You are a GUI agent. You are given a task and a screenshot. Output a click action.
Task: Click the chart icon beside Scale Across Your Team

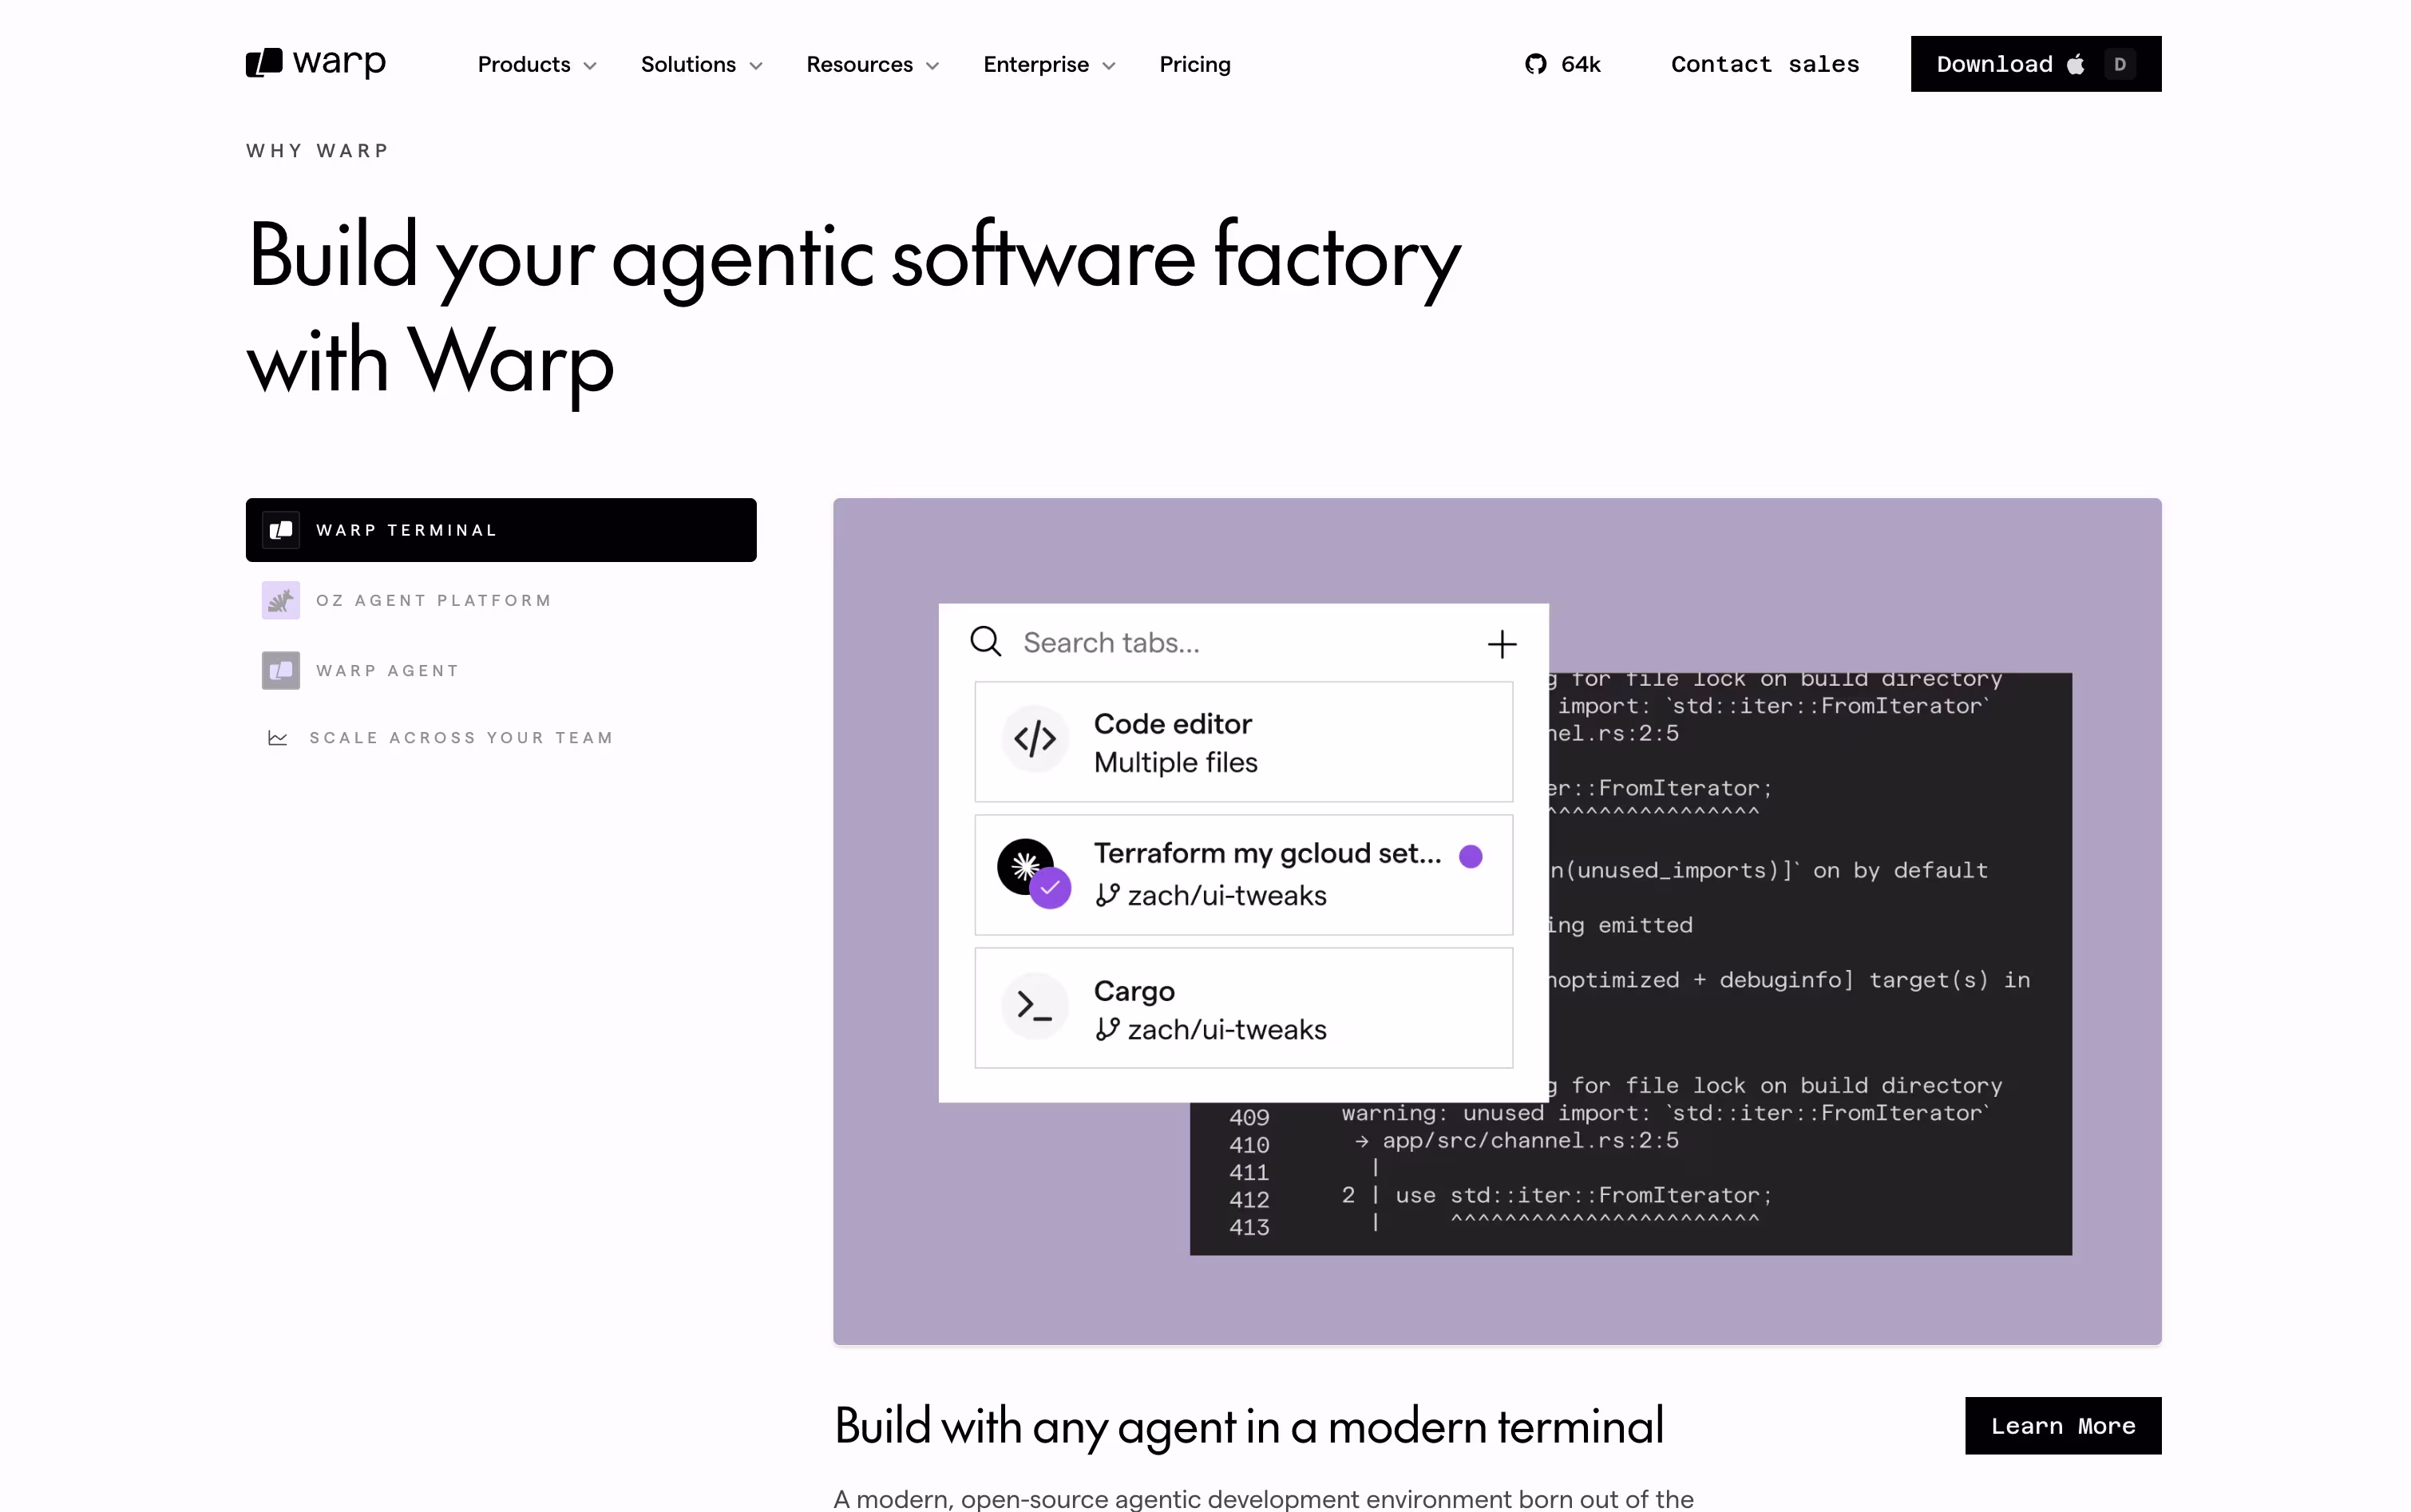tap(278, 738)
